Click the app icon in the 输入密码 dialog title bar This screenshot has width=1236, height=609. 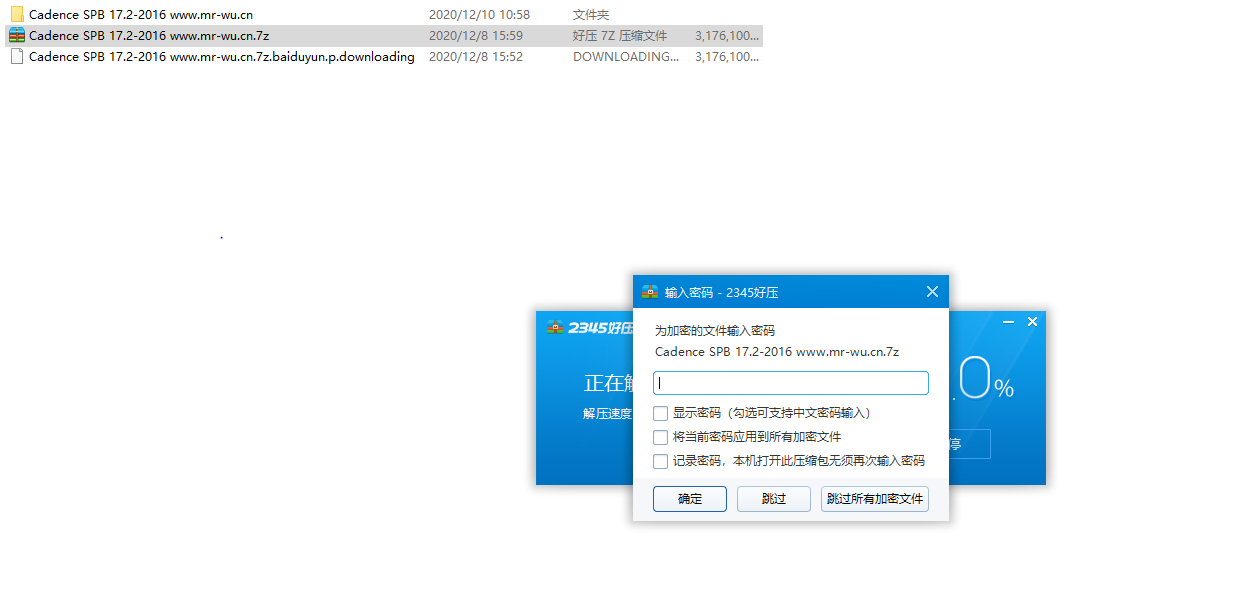(650, 292)
